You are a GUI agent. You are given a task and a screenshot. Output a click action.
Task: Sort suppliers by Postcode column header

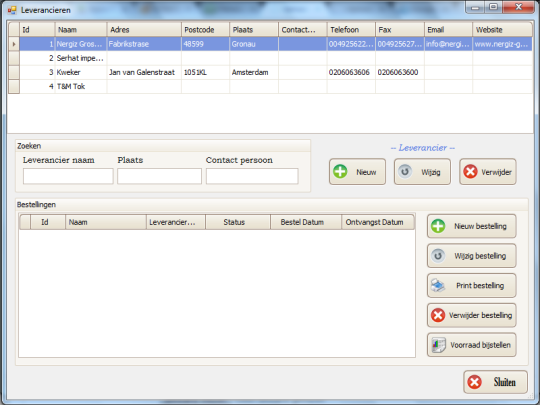coord(206,30)
